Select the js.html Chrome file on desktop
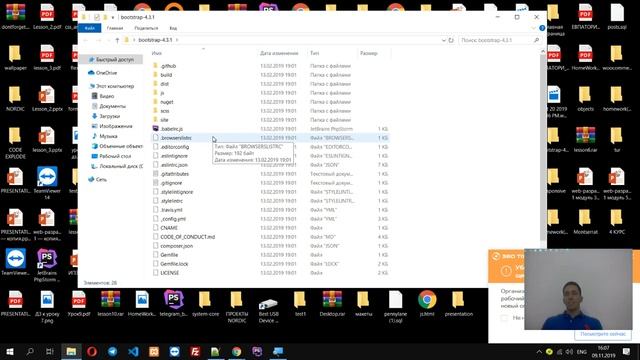Screen dimensions: 640x360 click(x=427, y=304)
